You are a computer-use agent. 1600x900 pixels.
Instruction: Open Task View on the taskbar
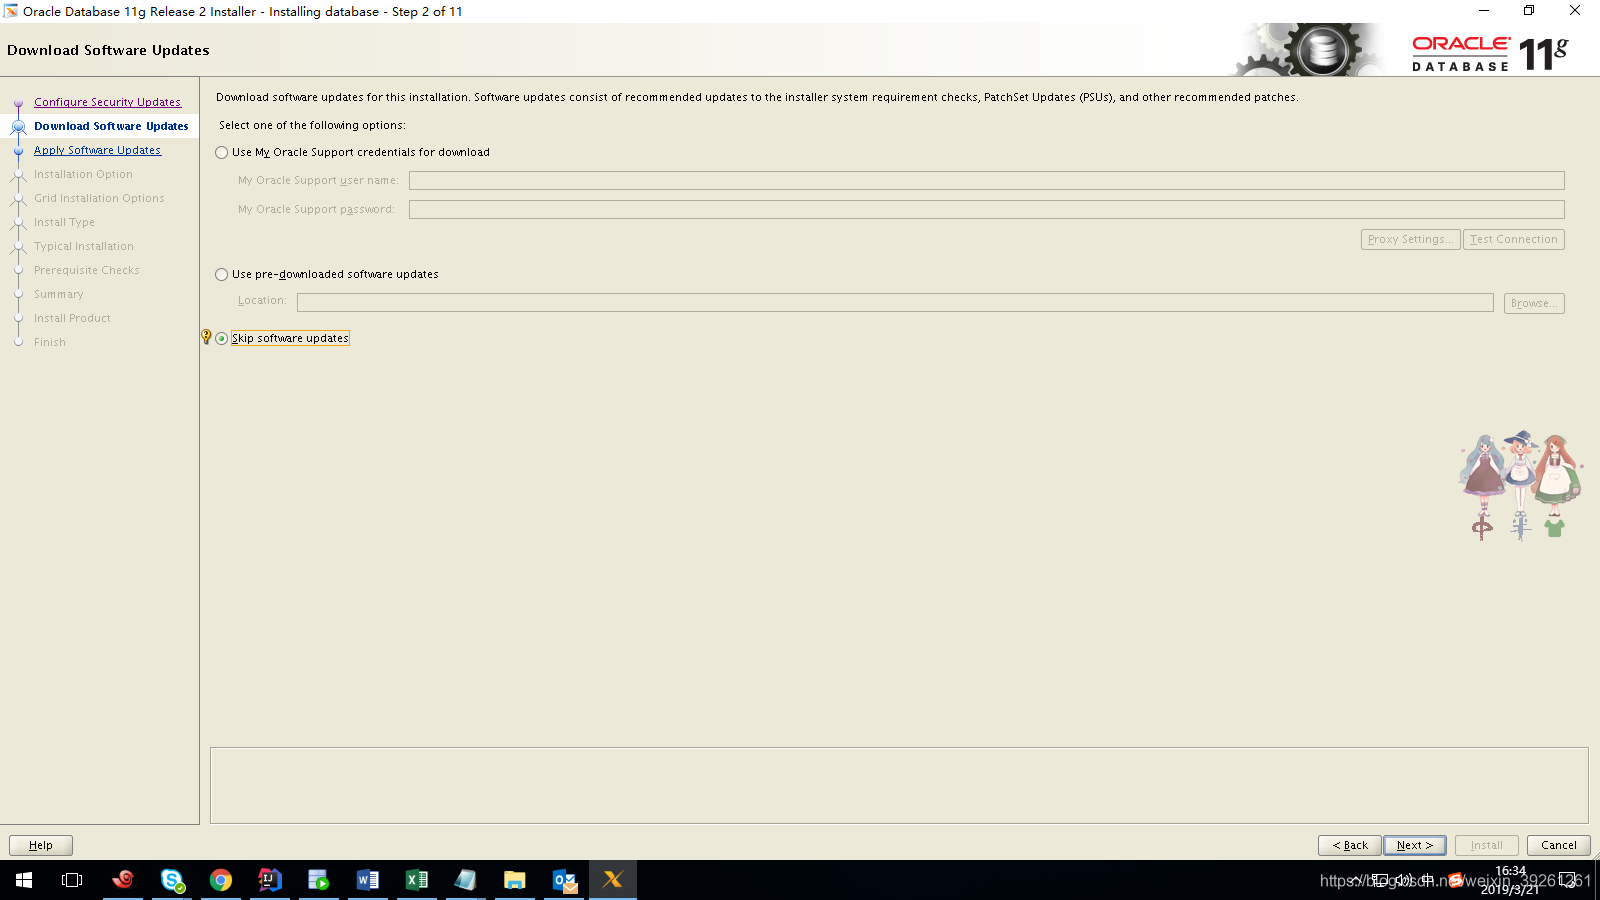pyautogui.click(x=72, y=880)
